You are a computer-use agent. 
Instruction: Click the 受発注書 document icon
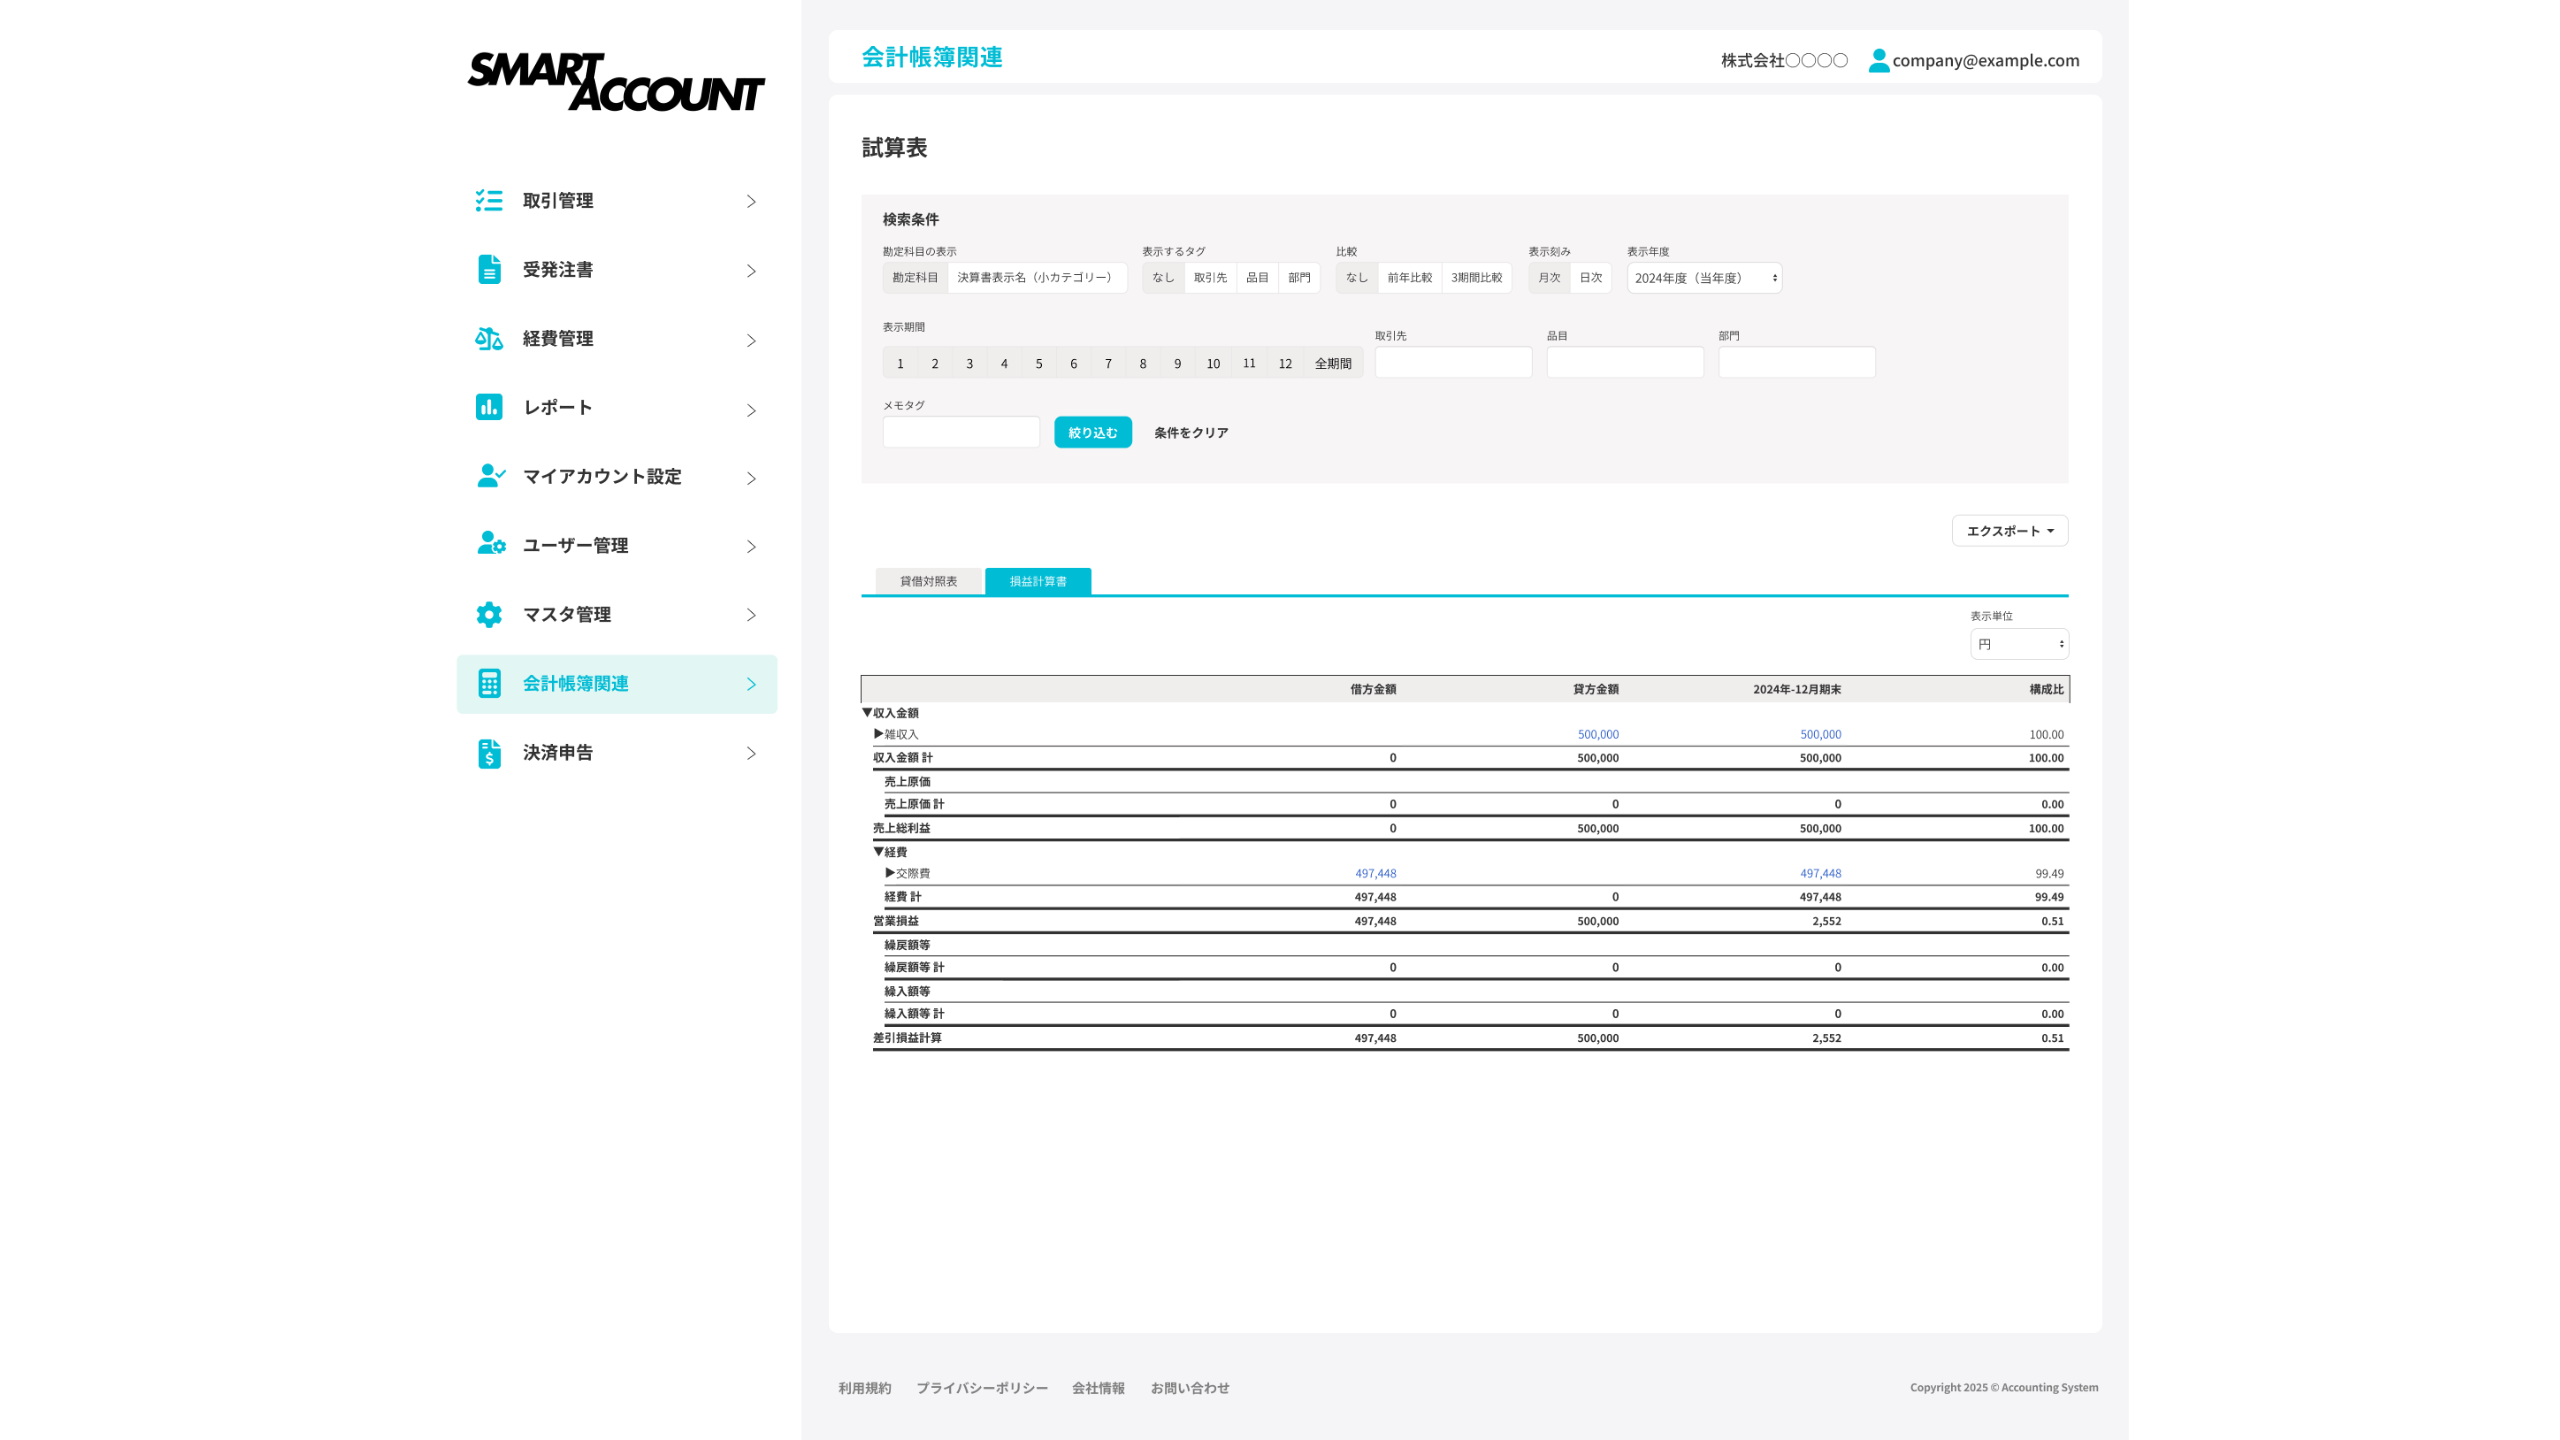(489, 270)
